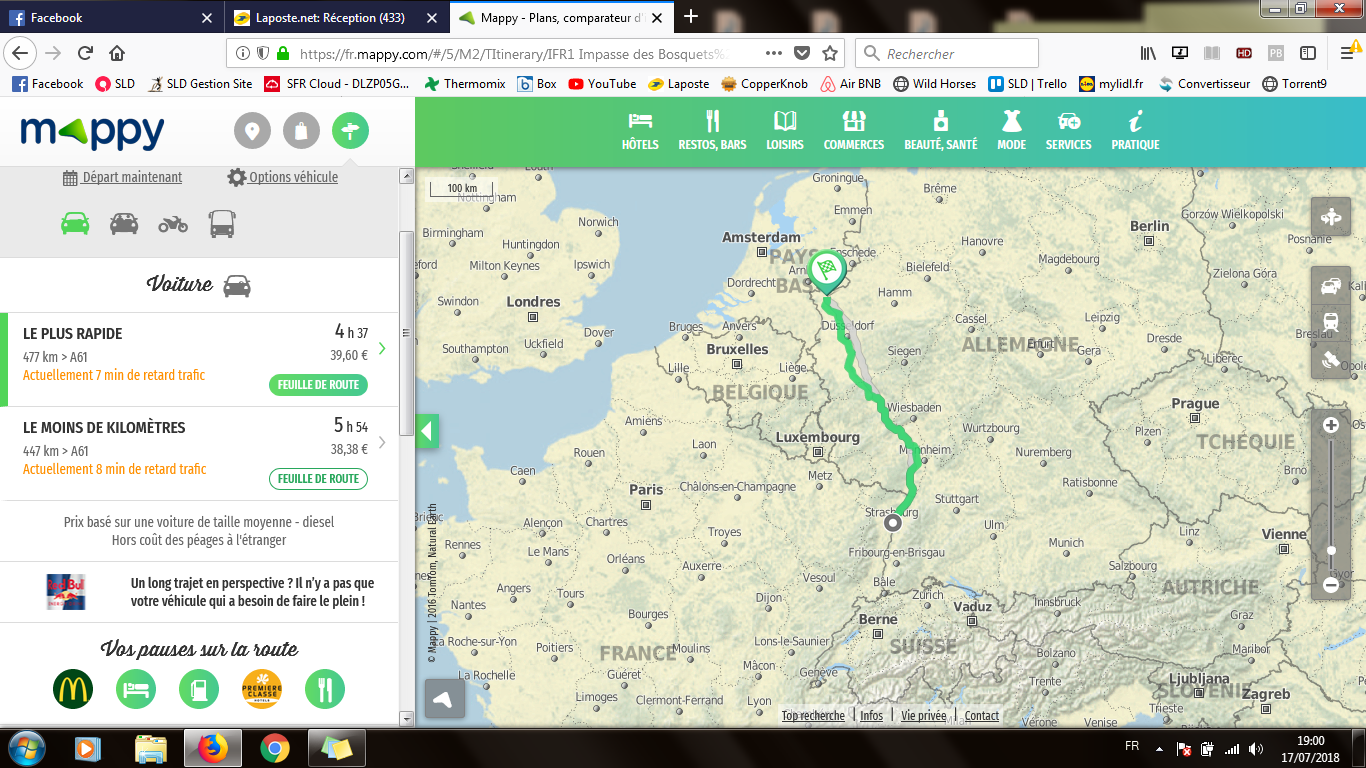The height and width of the screenshot is (768, 1366).
Task: Switch to the Facebook browser tab
Action: pos(112,17)
